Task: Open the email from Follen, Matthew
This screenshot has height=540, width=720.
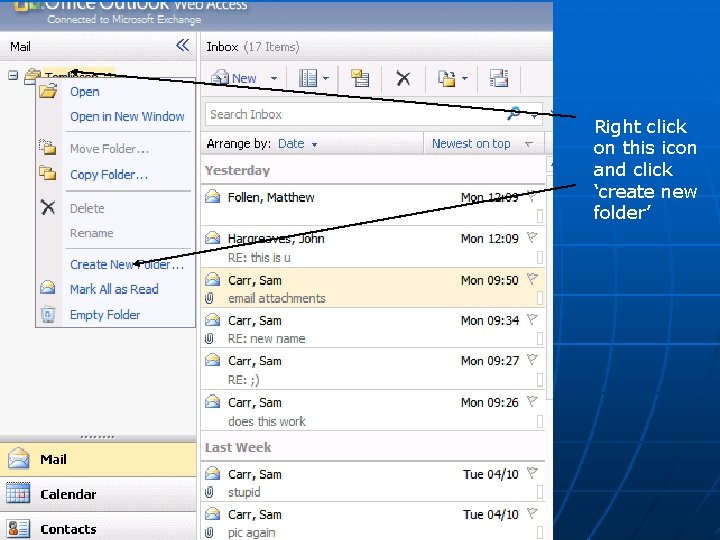Action: [372, 205]
